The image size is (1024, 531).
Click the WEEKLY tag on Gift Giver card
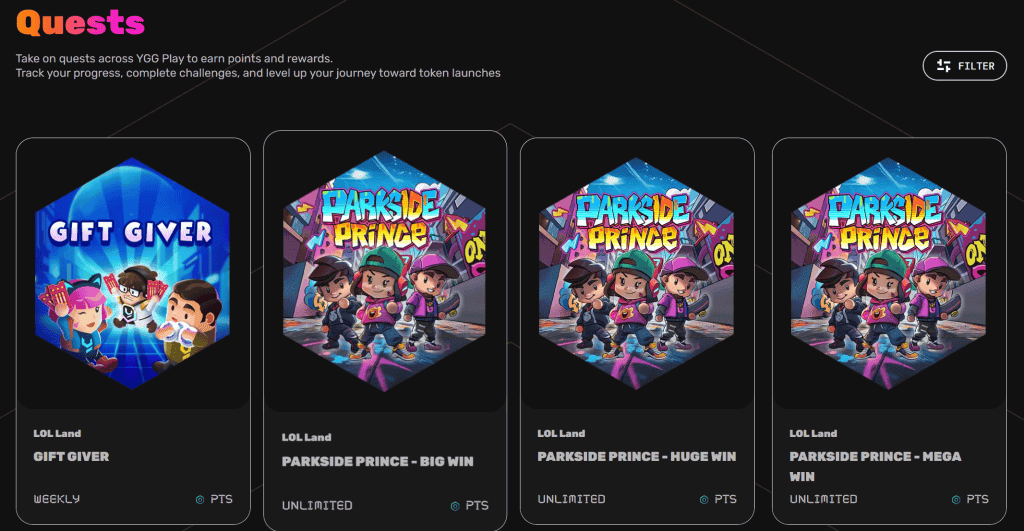[57, 499]
